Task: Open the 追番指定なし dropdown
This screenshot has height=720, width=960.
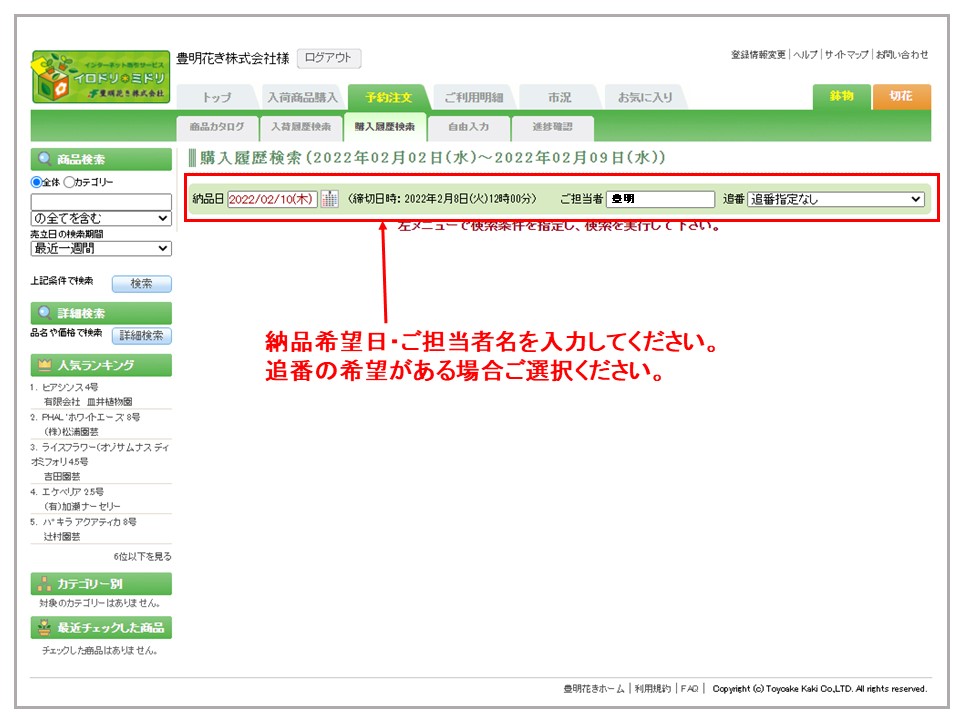Action: tap(835, 199)
